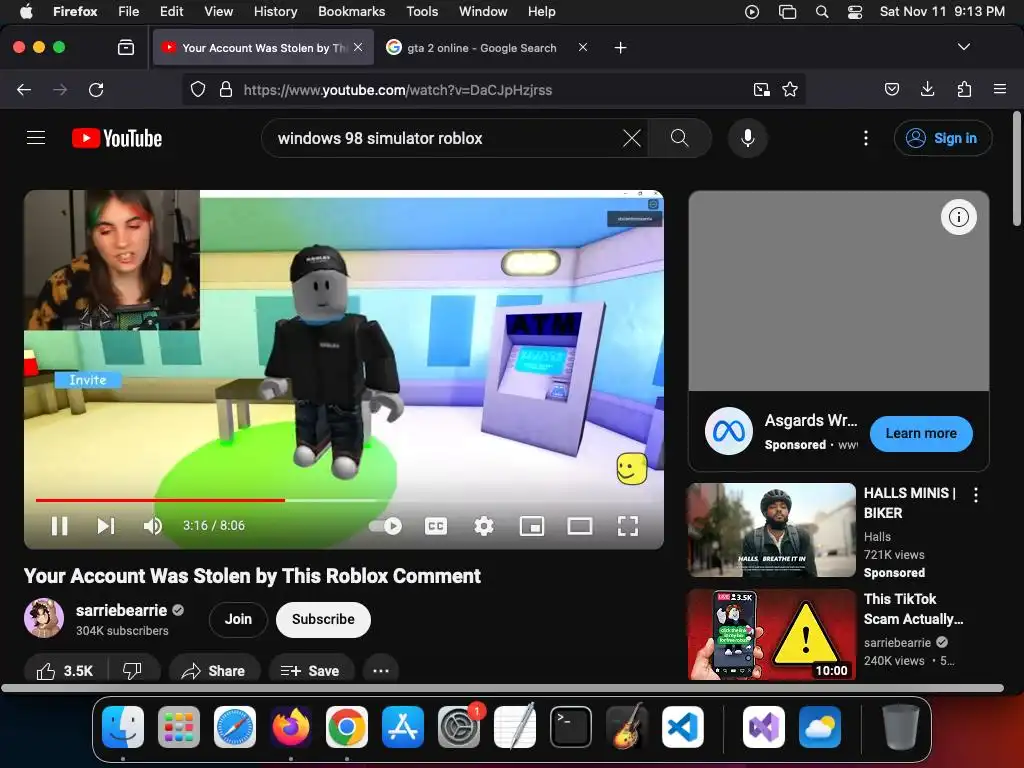This screenshot has height=768, width=1024.
Task: Dislike this video
Action: coord(133,671)
